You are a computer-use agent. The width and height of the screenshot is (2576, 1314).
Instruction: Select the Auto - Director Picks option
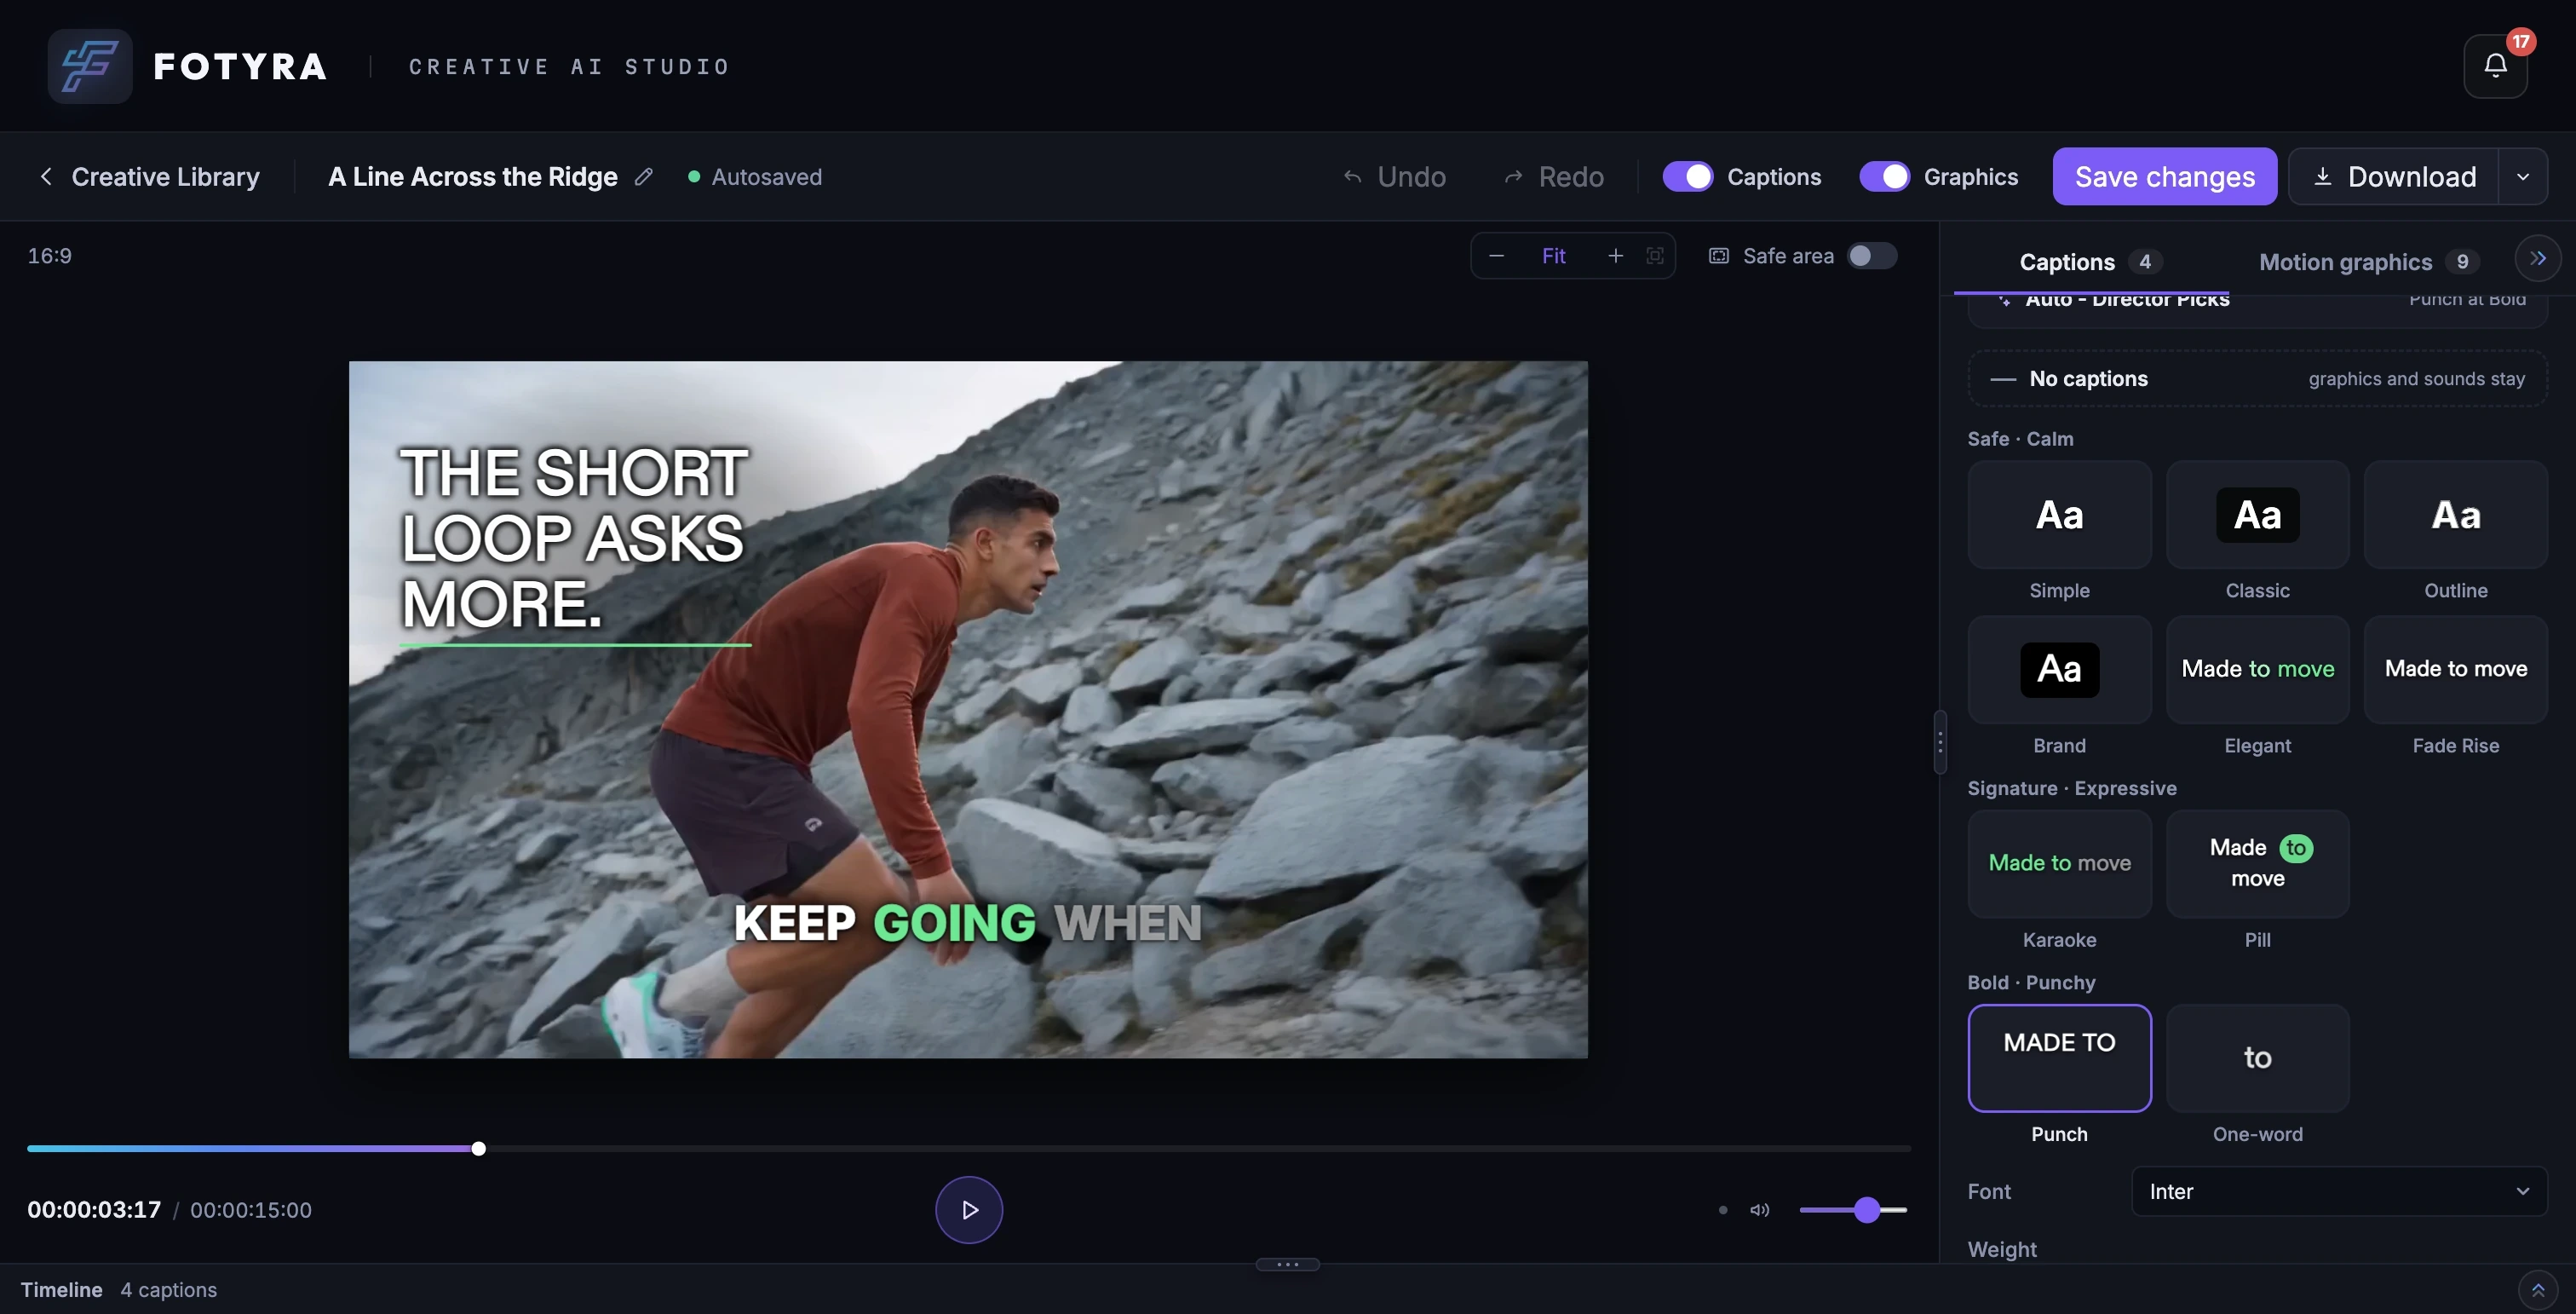pyautogui.click(x=2257, y=310)
